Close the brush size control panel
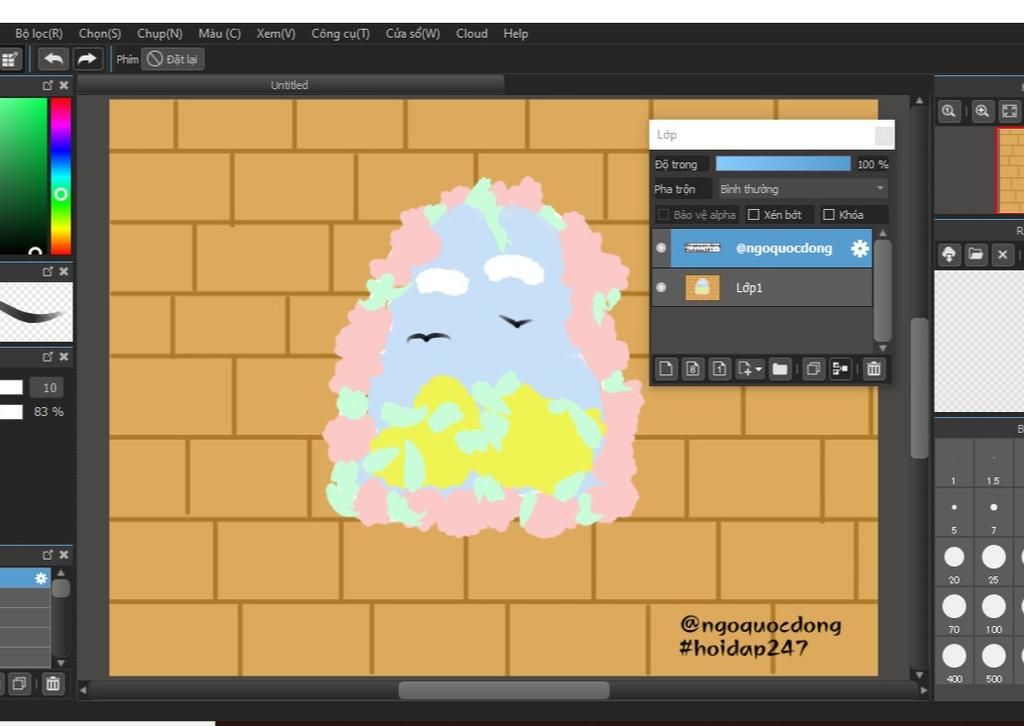 [x=64, y=357]
